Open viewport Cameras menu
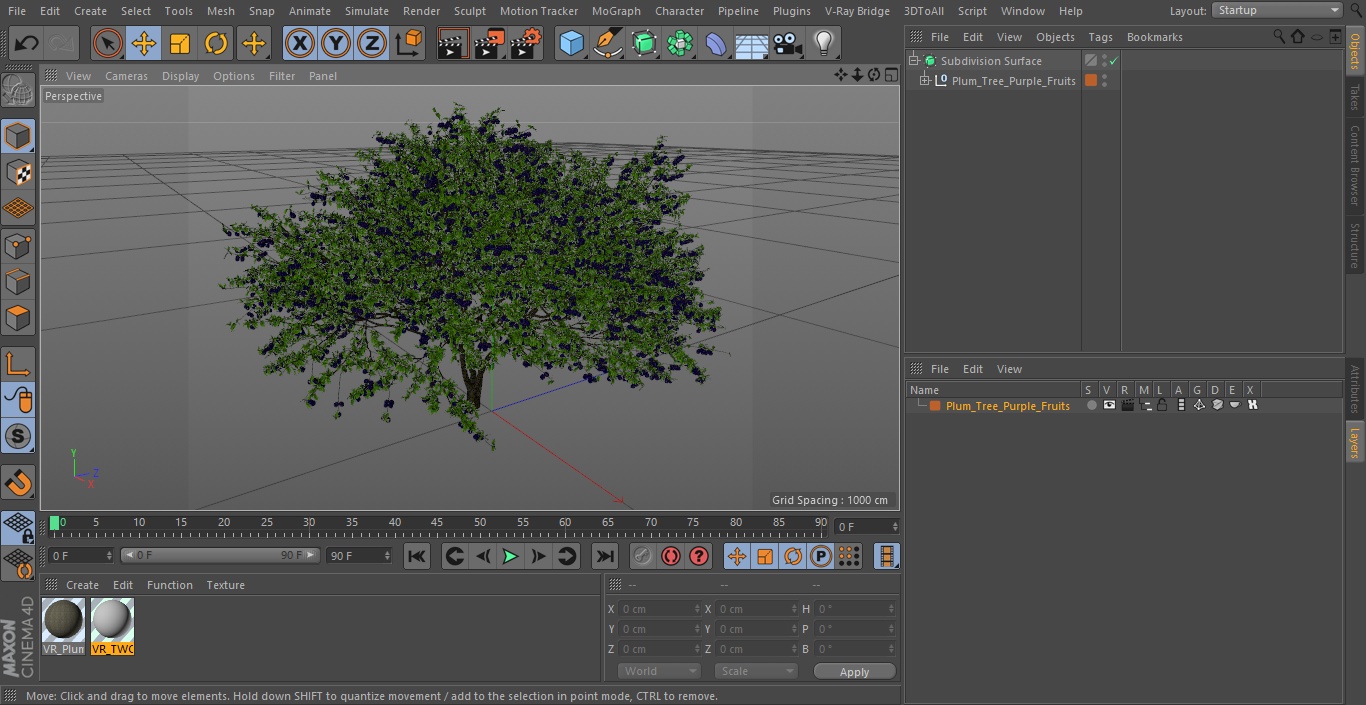Image resolution: width=1366 pixels, height=705 pixels. [x=126, y=76]
